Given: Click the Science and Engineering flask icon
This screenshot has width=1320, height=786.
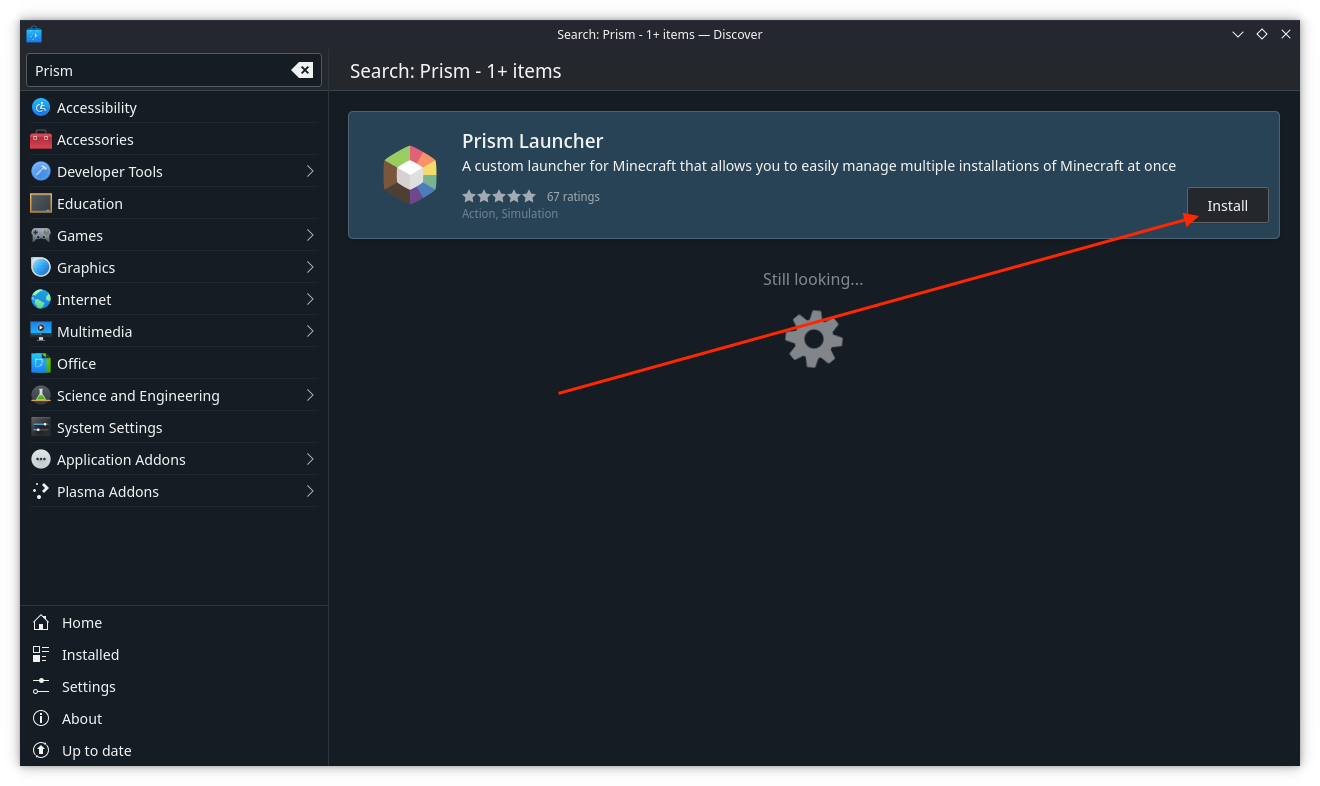Looking at the screenshot, I should [41, 395].
